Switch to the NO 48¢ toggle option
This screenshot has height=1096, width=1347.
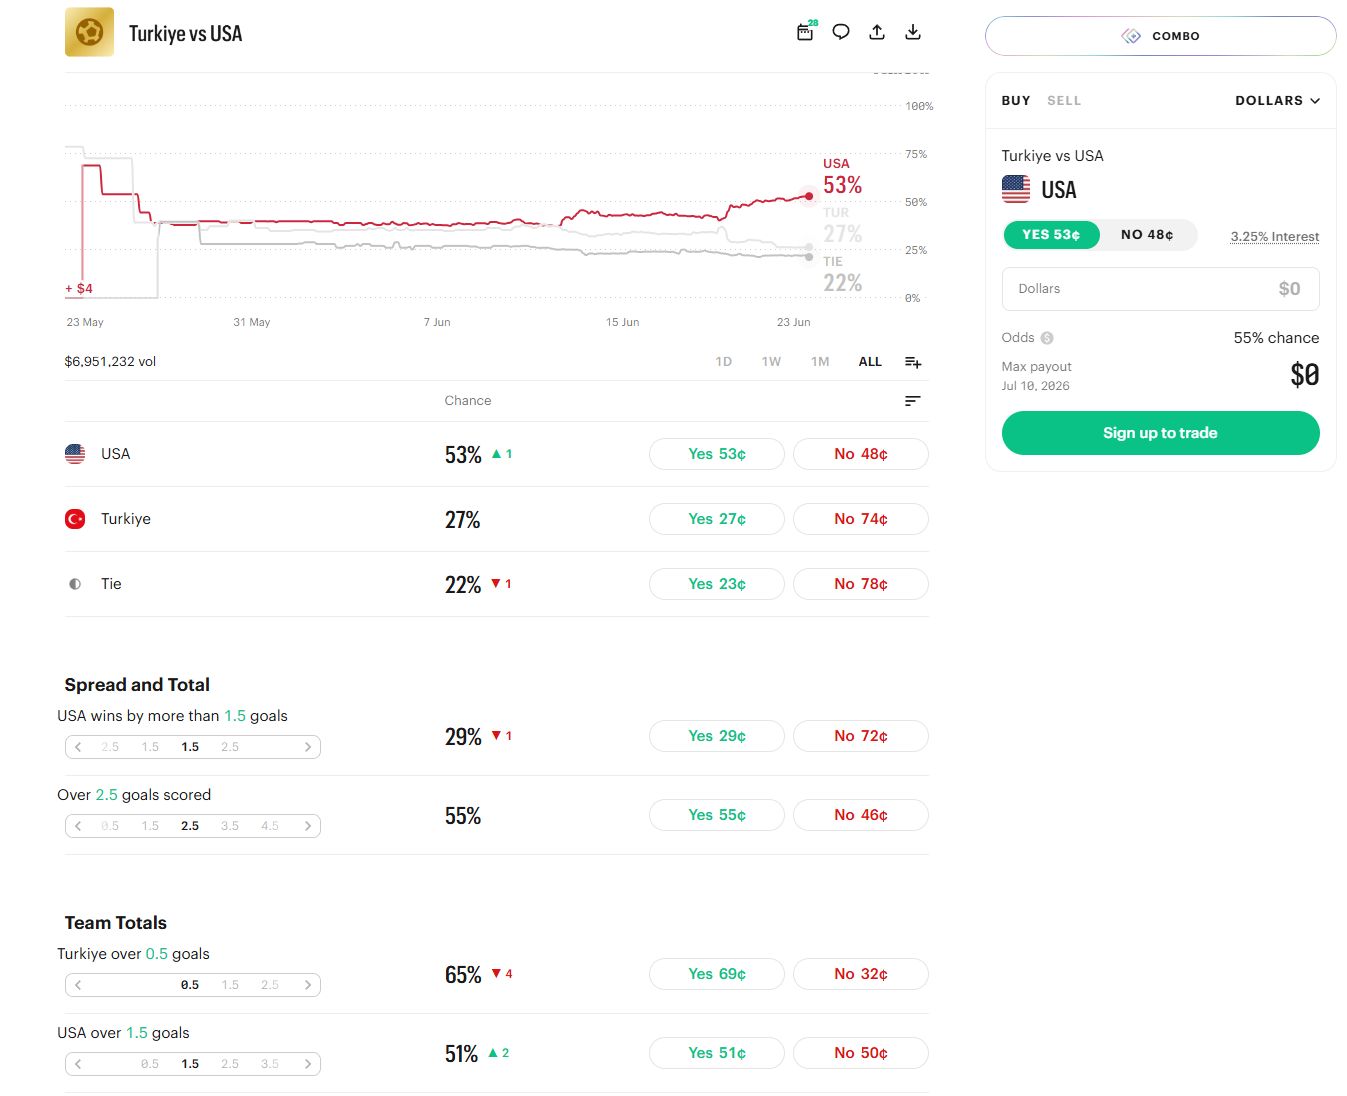(x=1147, y=235)
